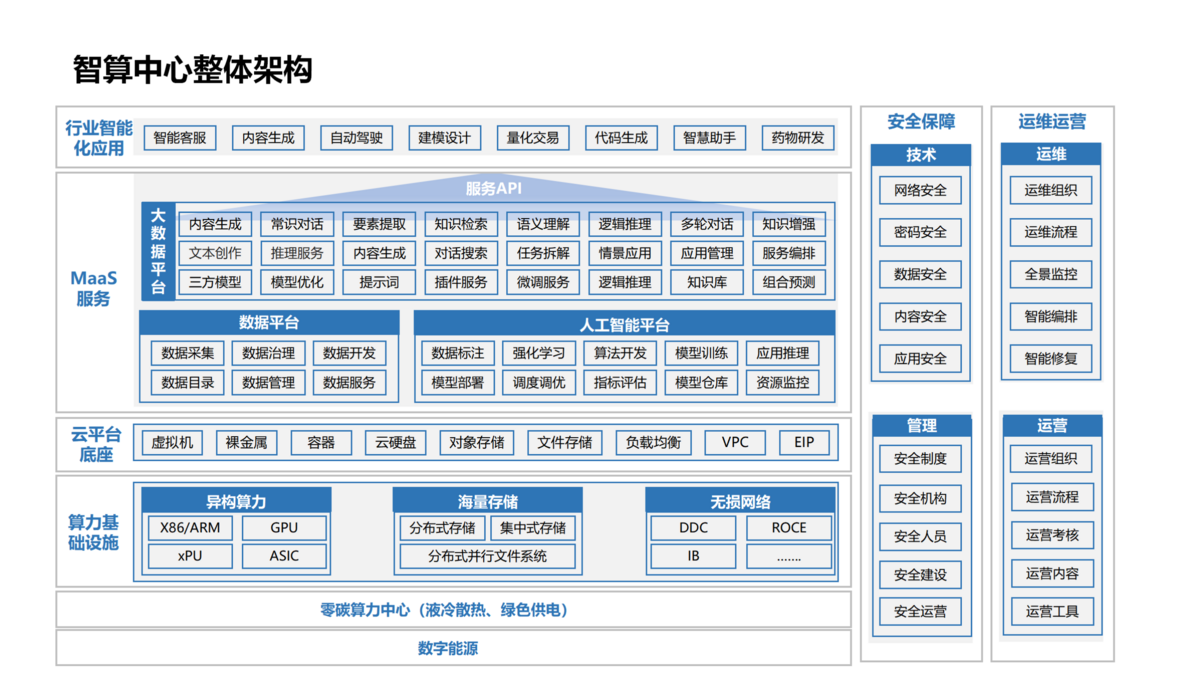Viewport: 1200px width, 675px height.
Task: Select the 运营考核 box
Action: tap(1051, 535)
